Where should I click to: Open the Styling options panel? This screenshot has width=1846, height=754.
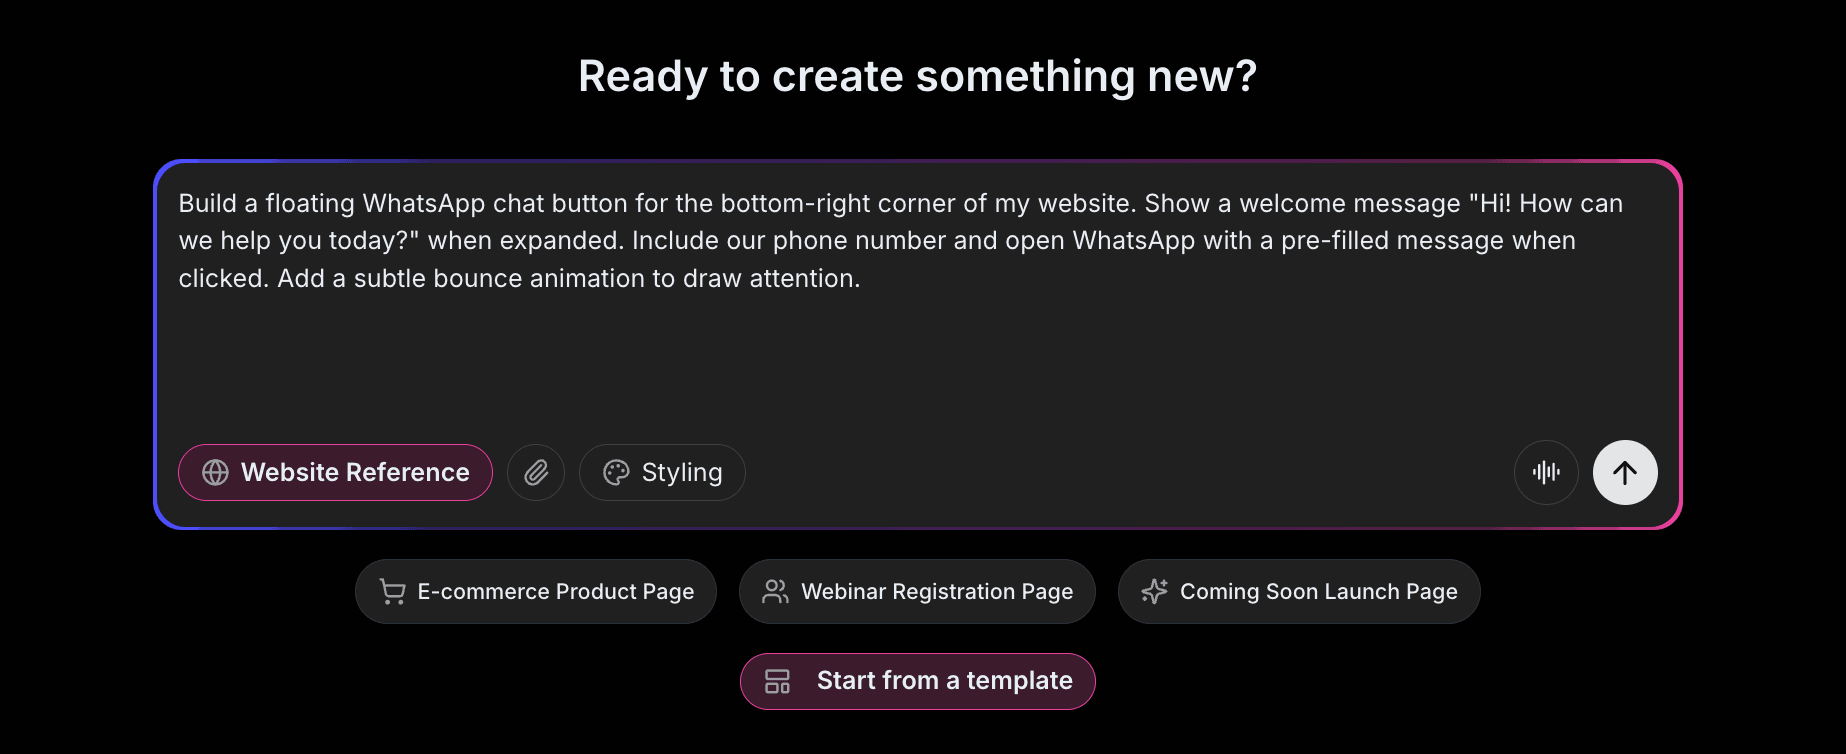pos(661,472)
